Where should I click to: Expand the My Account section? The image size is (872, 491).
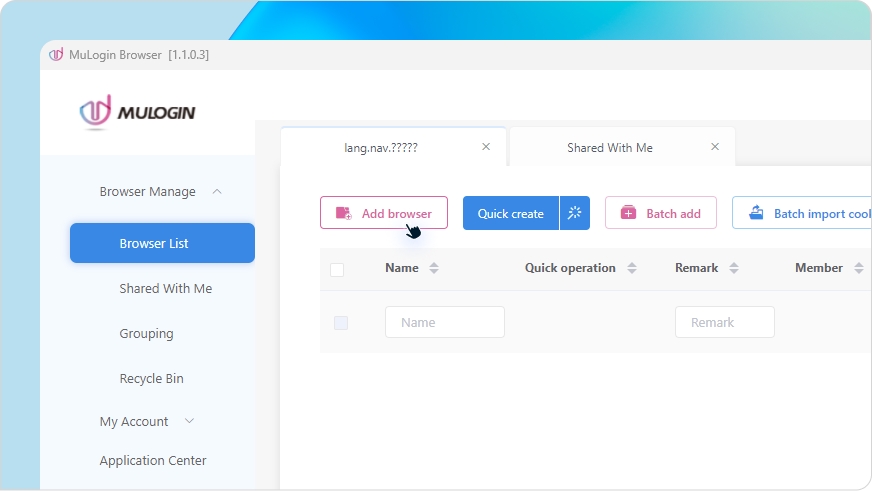[x=190, y=422]
